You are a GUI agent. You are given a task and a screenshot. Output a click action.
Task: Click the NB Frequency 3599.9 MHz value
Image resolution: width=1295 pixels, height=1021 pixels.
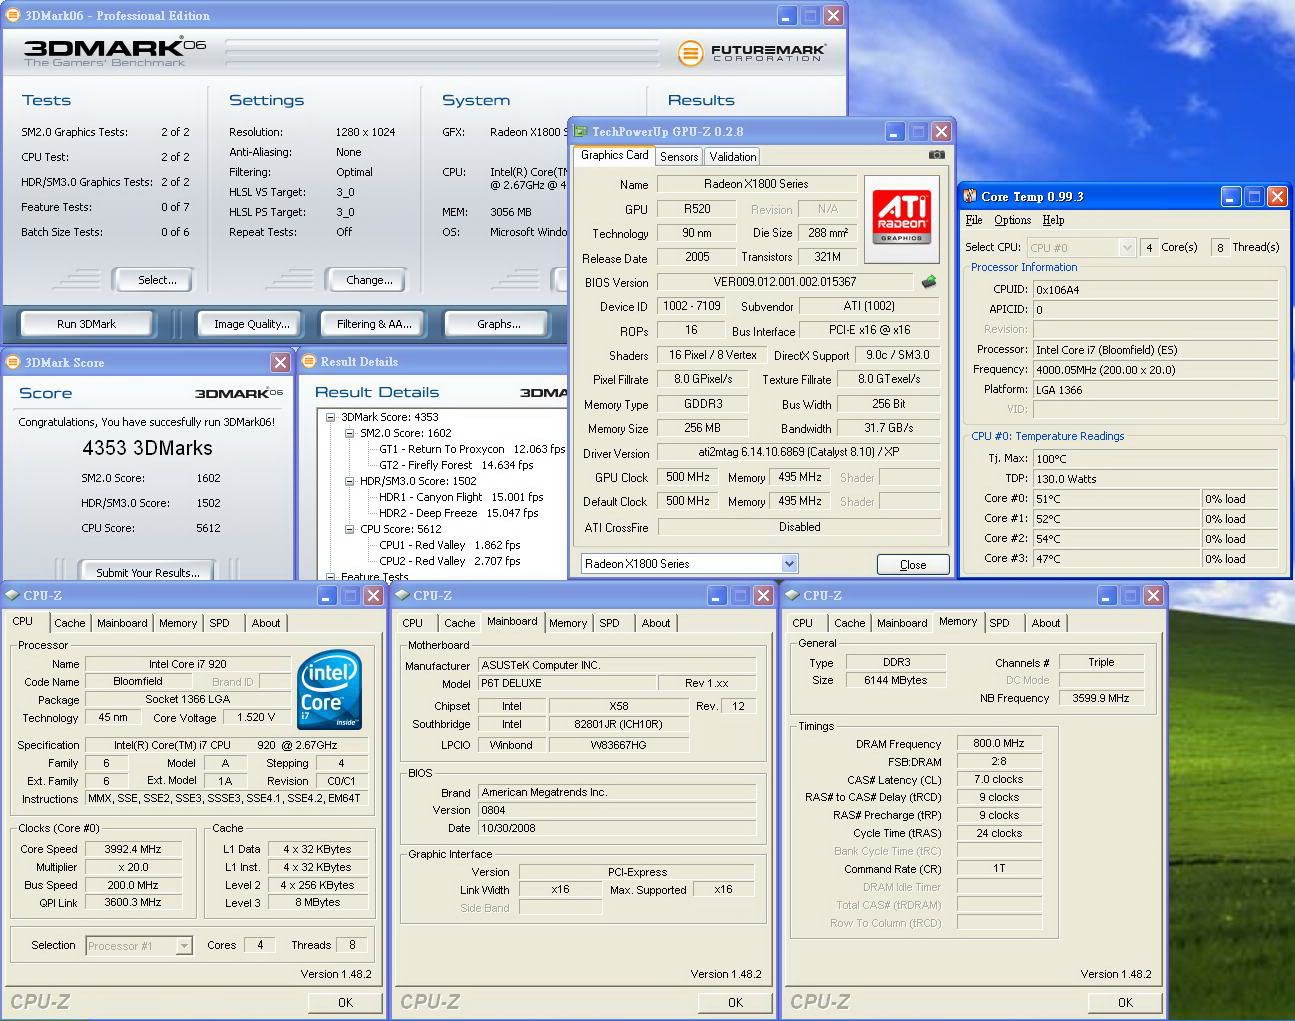pos(1101,698)
